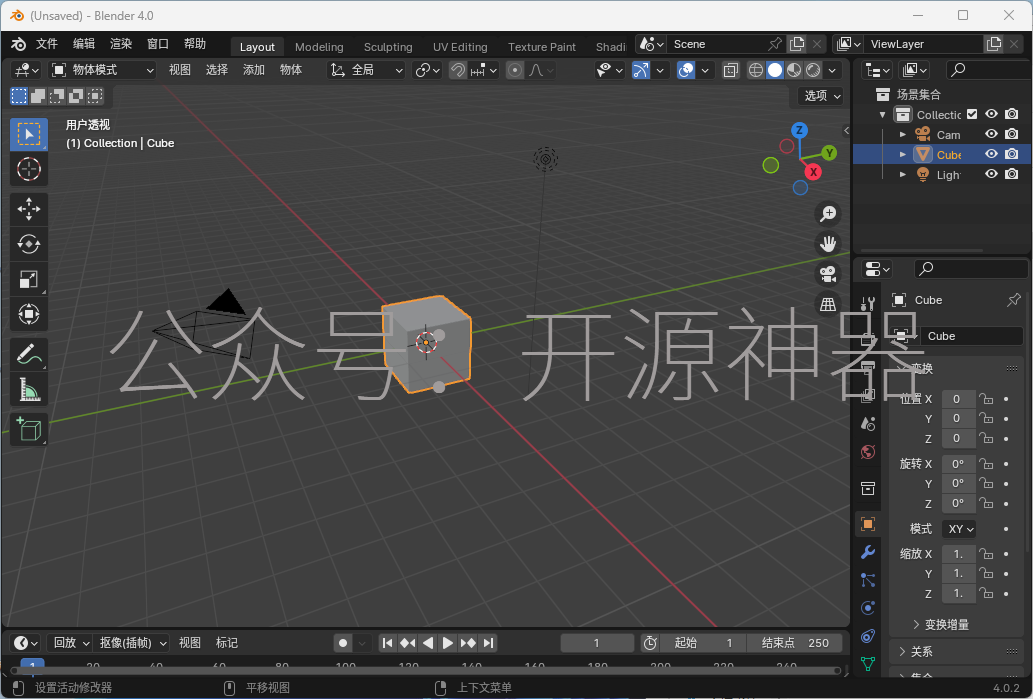Open the World properties tab
This screenshot has width=1033, height=699.
868,452
